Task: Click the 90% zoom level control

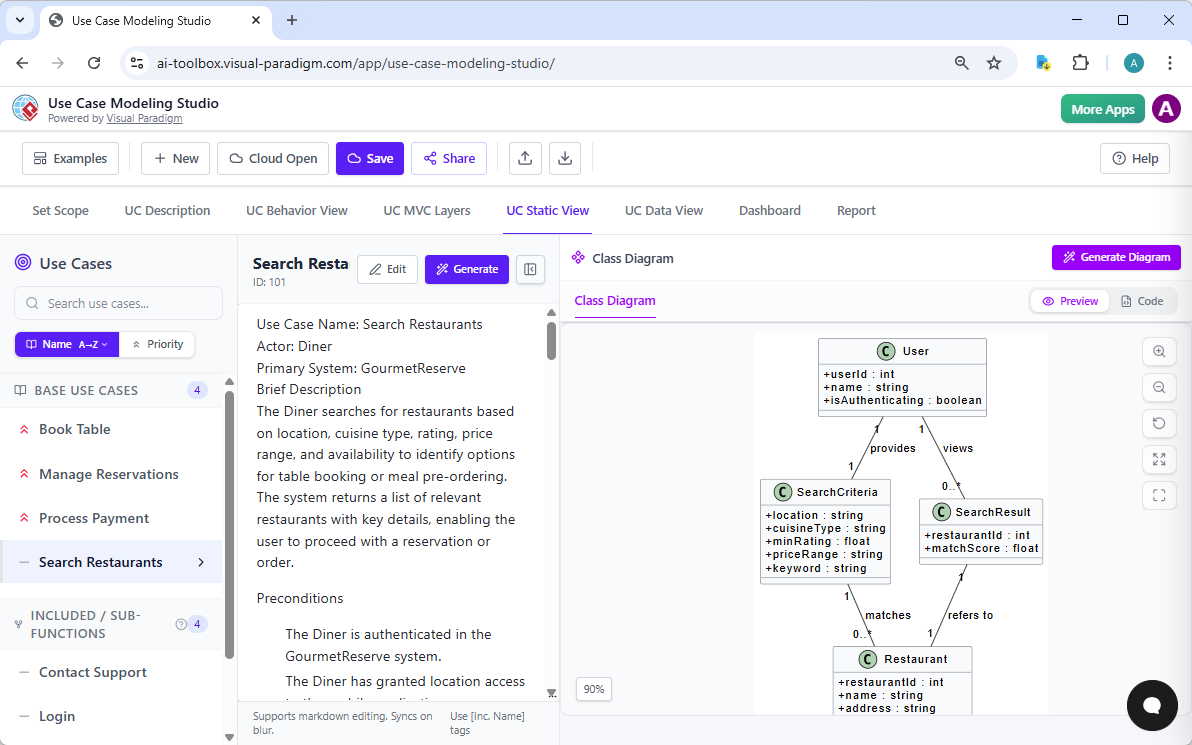Action: click(593, 689)
